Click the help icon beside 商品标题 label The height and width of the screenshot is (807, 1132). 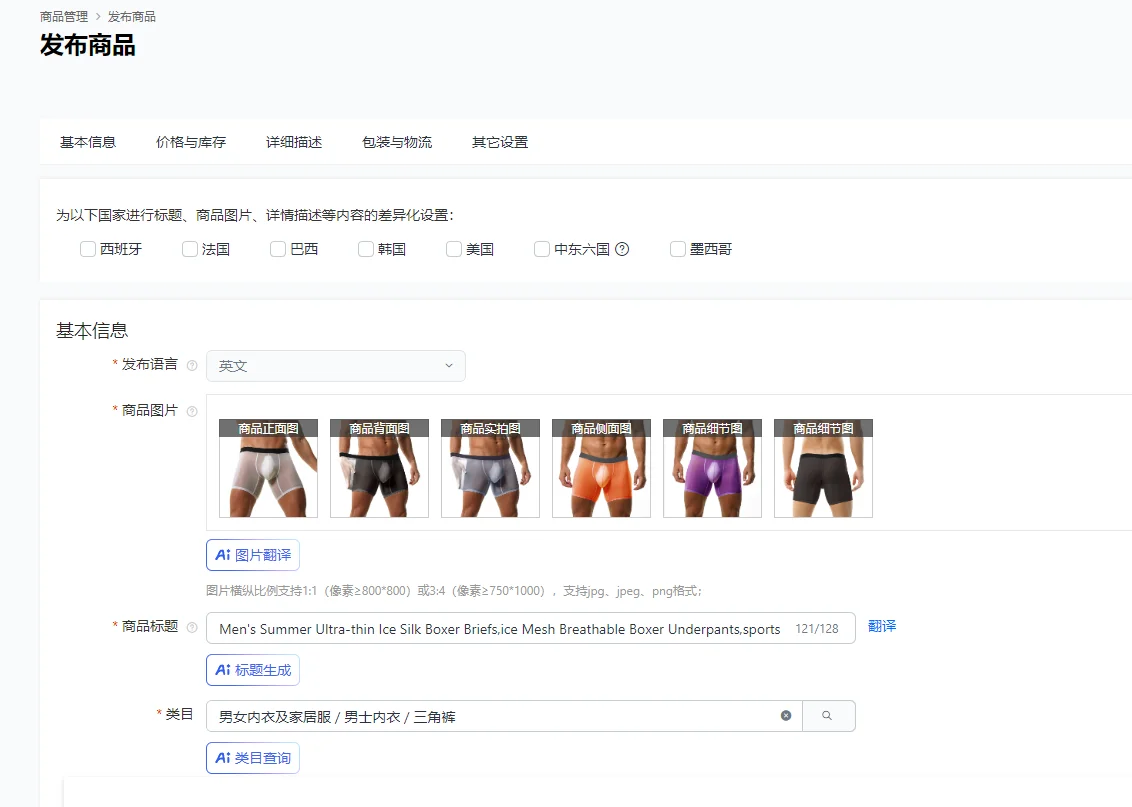coord(192,627)
